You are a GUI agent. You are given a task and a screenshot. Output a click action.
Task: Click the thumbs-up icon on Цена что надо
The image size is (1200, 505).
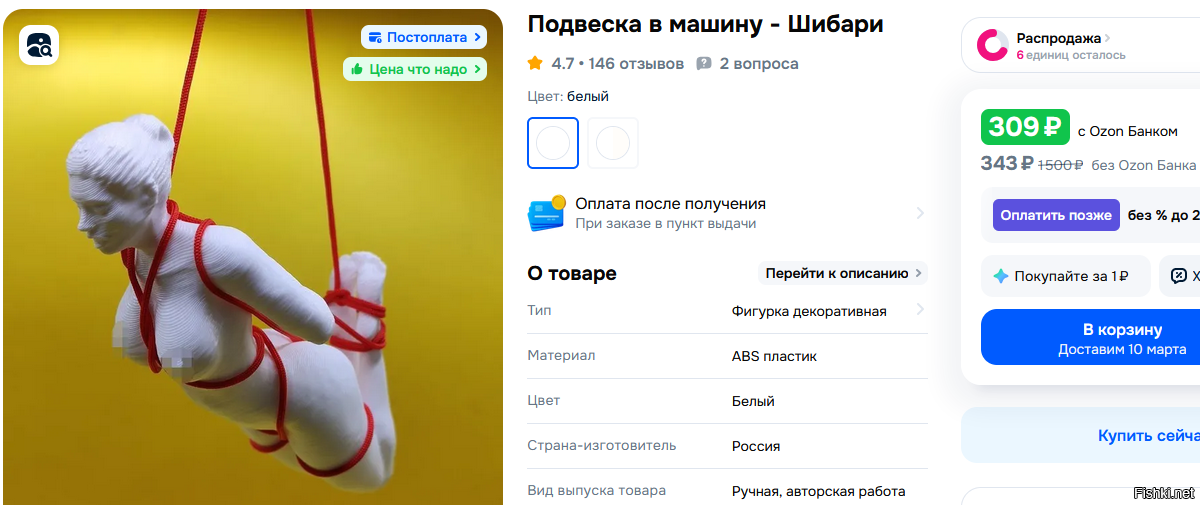(357, 69)
